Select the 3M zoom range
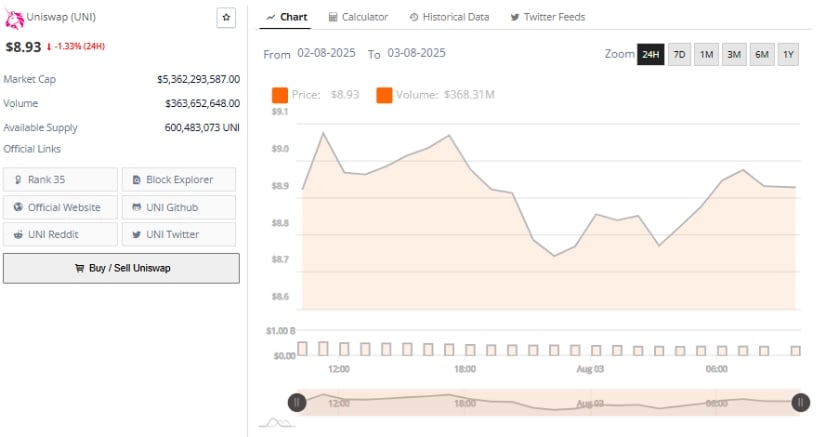This screenshot has height=437, width=825. click(x=734, y=54)
